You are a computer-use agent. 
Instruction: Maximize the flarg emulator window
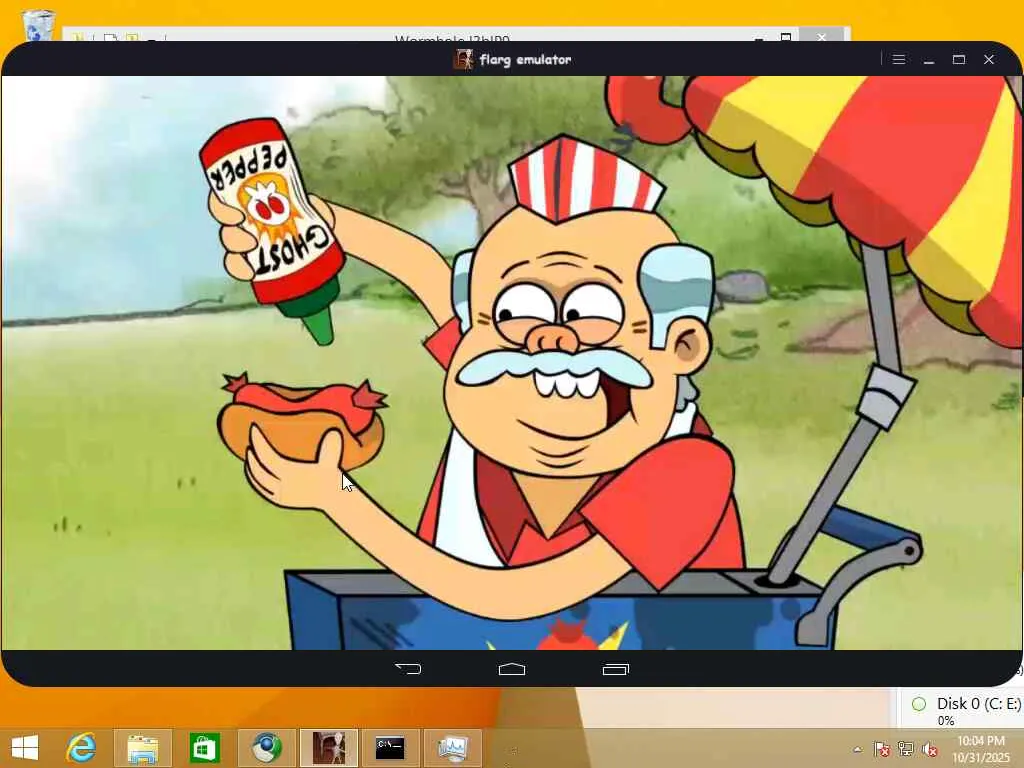959,59
